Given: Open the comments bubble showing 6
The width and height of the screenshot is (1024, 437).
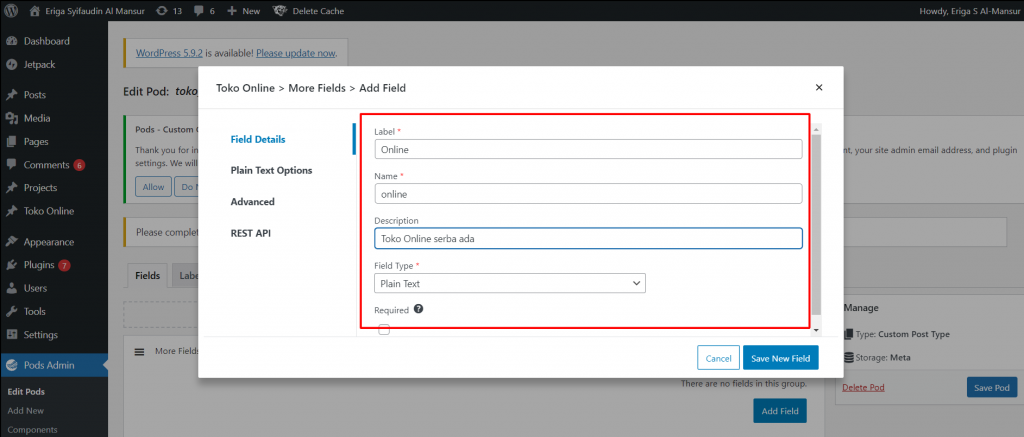Looking at the screenshot, I should click(204, 10).
